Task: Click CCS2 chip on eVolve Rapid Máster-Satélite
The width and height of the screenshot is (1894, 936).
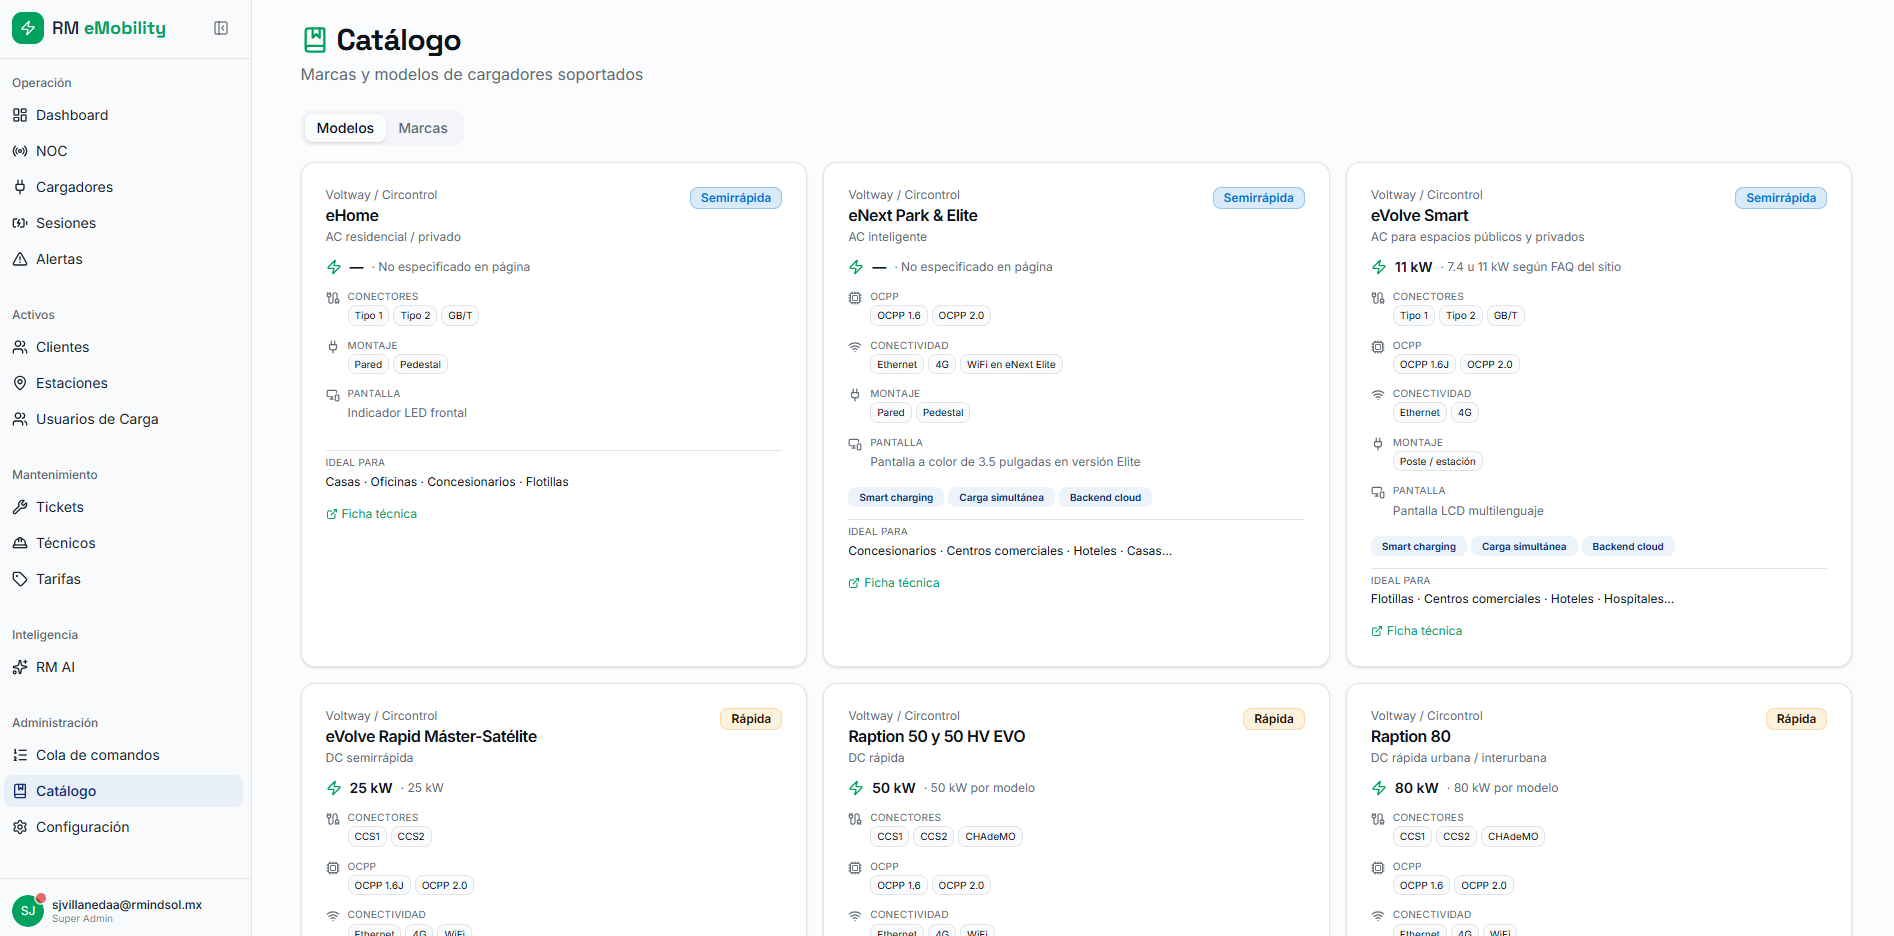Action: [411, 837]
